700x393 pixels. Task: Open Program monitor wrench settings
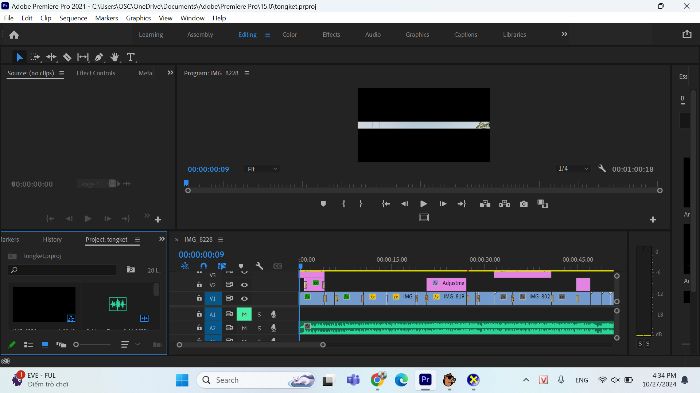602,168
